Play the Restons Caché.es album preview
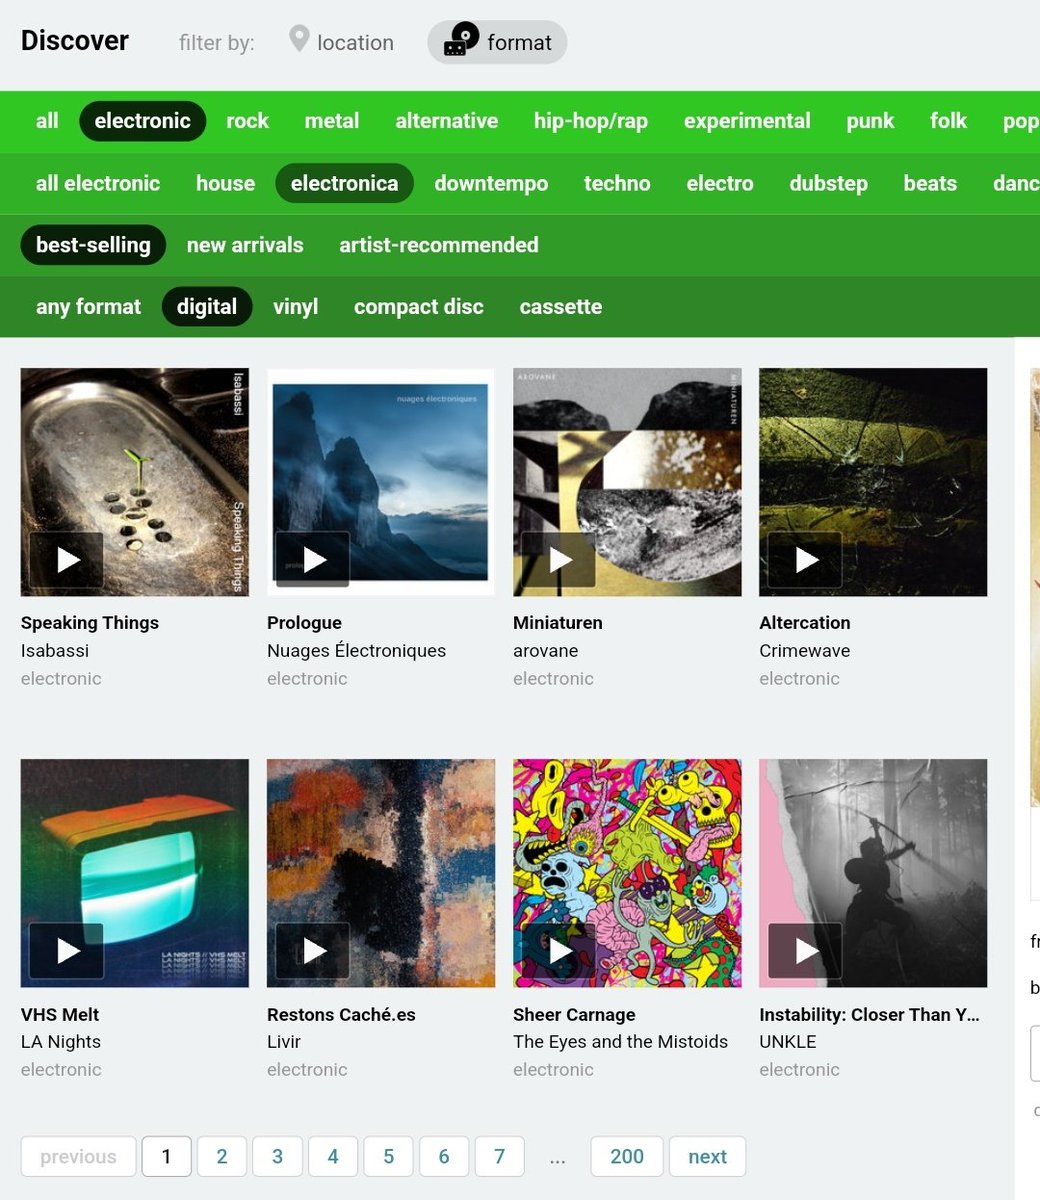This screenshot has height=1200, width=1040. [x=312, y=950]
